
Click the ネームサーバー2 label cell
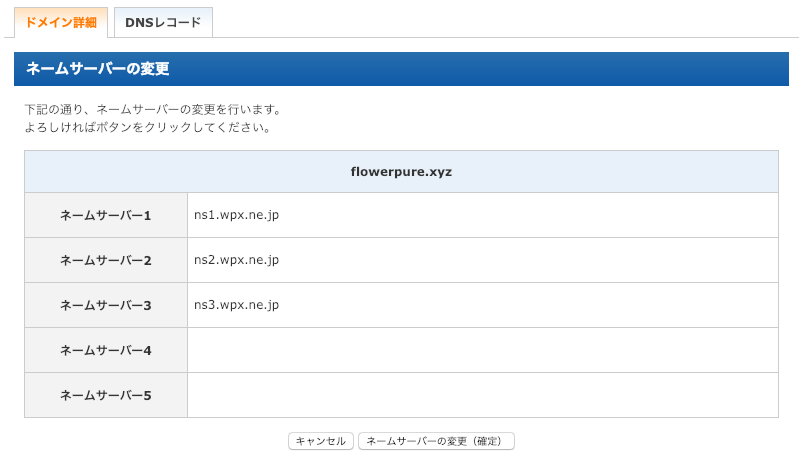(x=106, y=260)
